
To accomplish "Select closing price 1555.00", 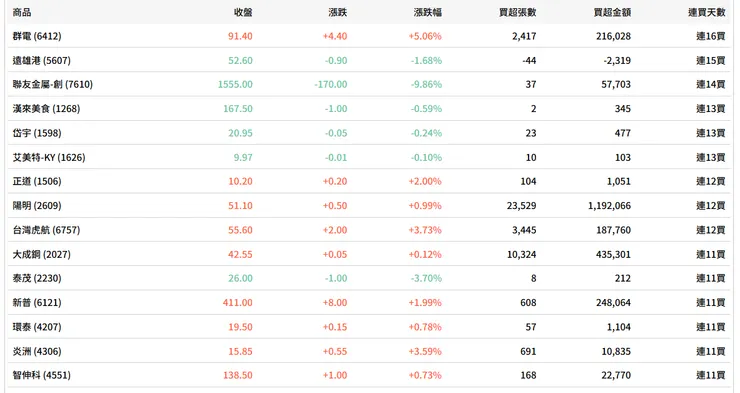I will (235, 84).
